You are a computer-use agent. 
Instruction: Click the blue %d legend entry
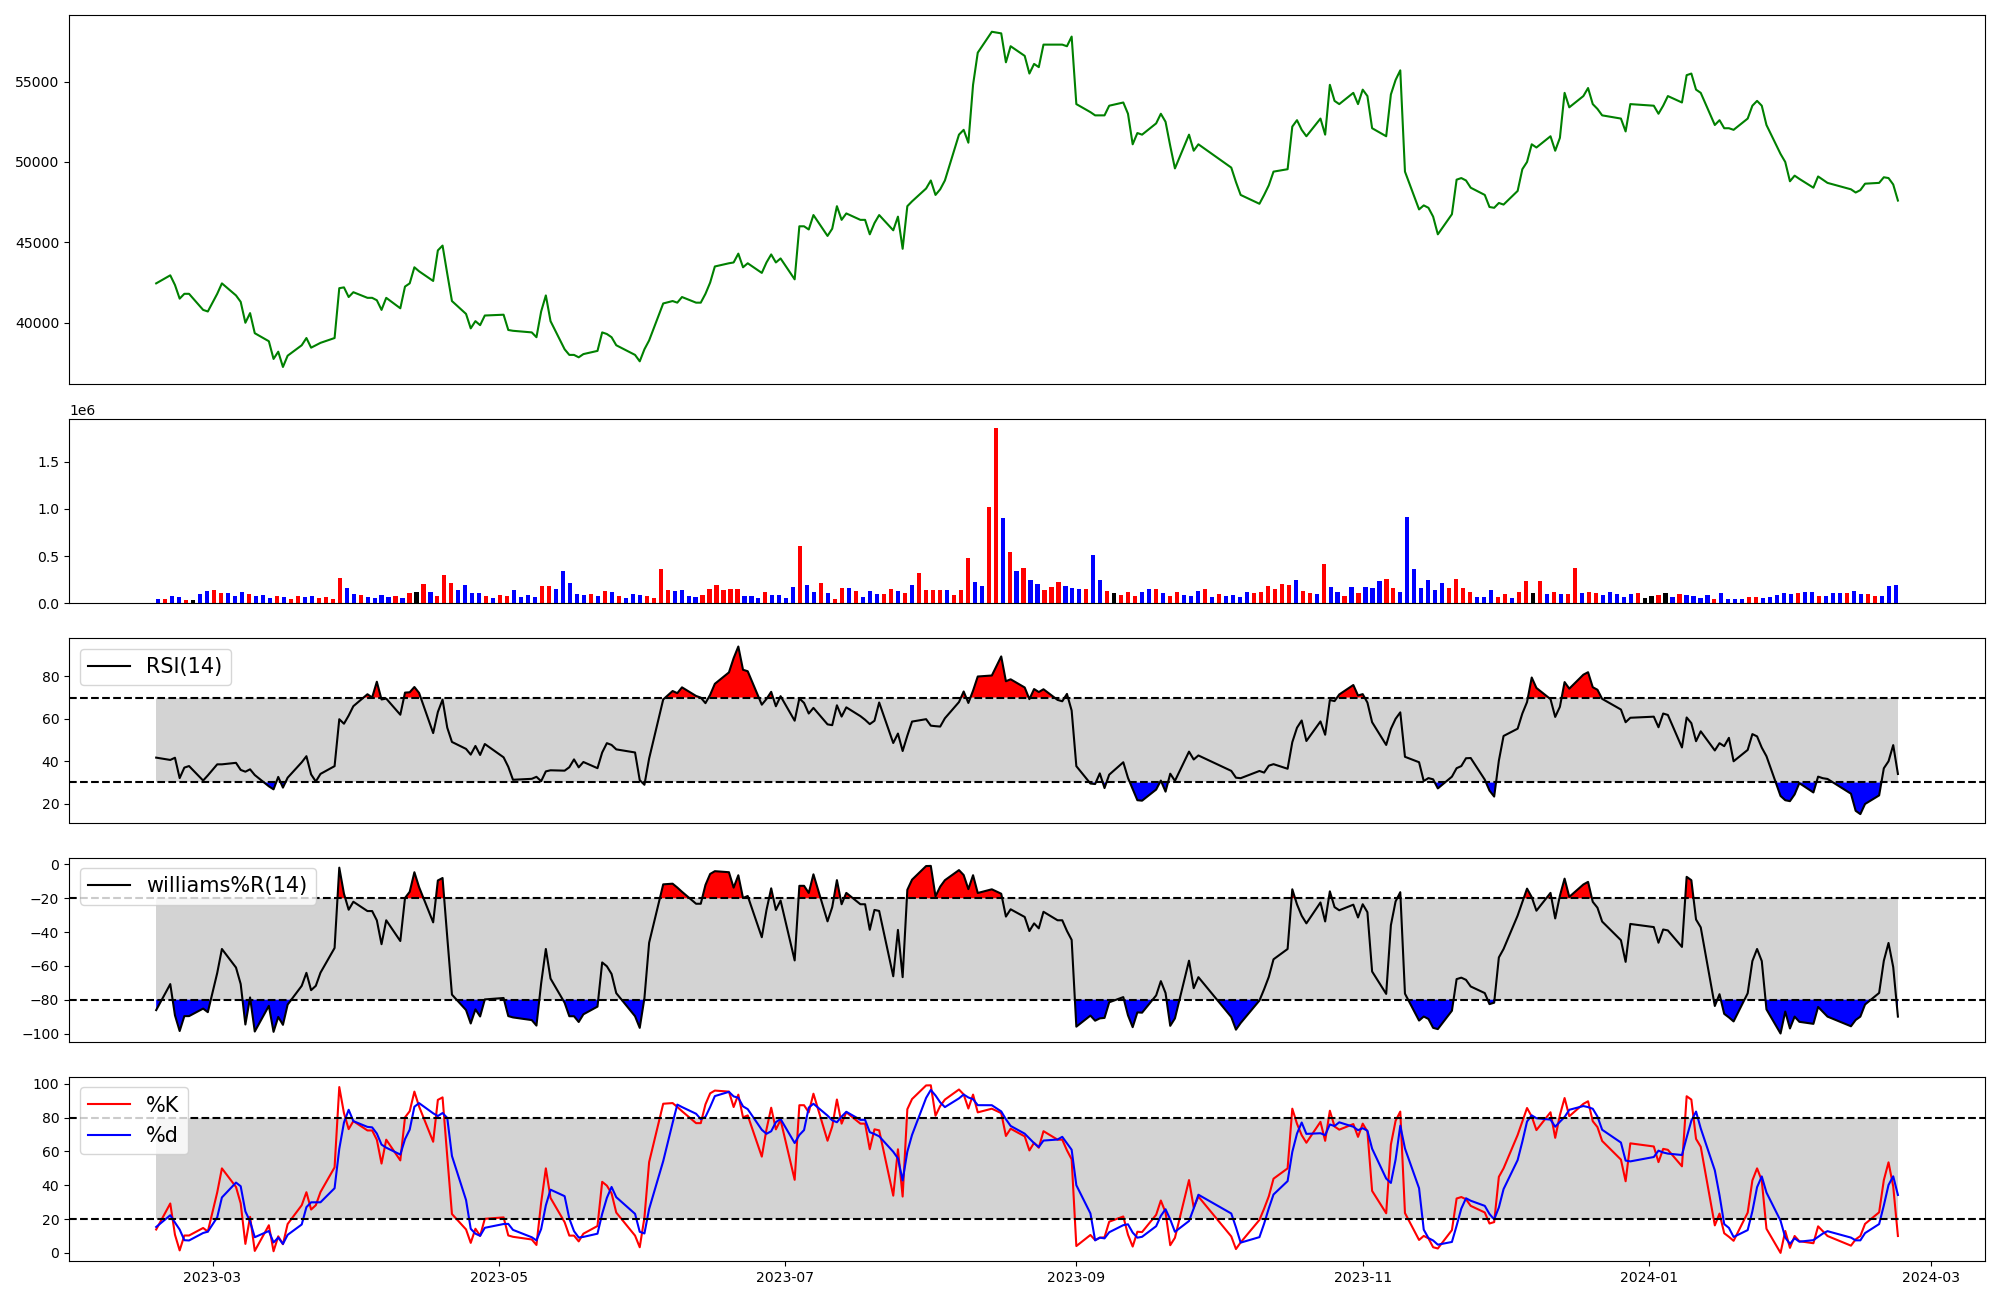click(x=161, y=1135)
